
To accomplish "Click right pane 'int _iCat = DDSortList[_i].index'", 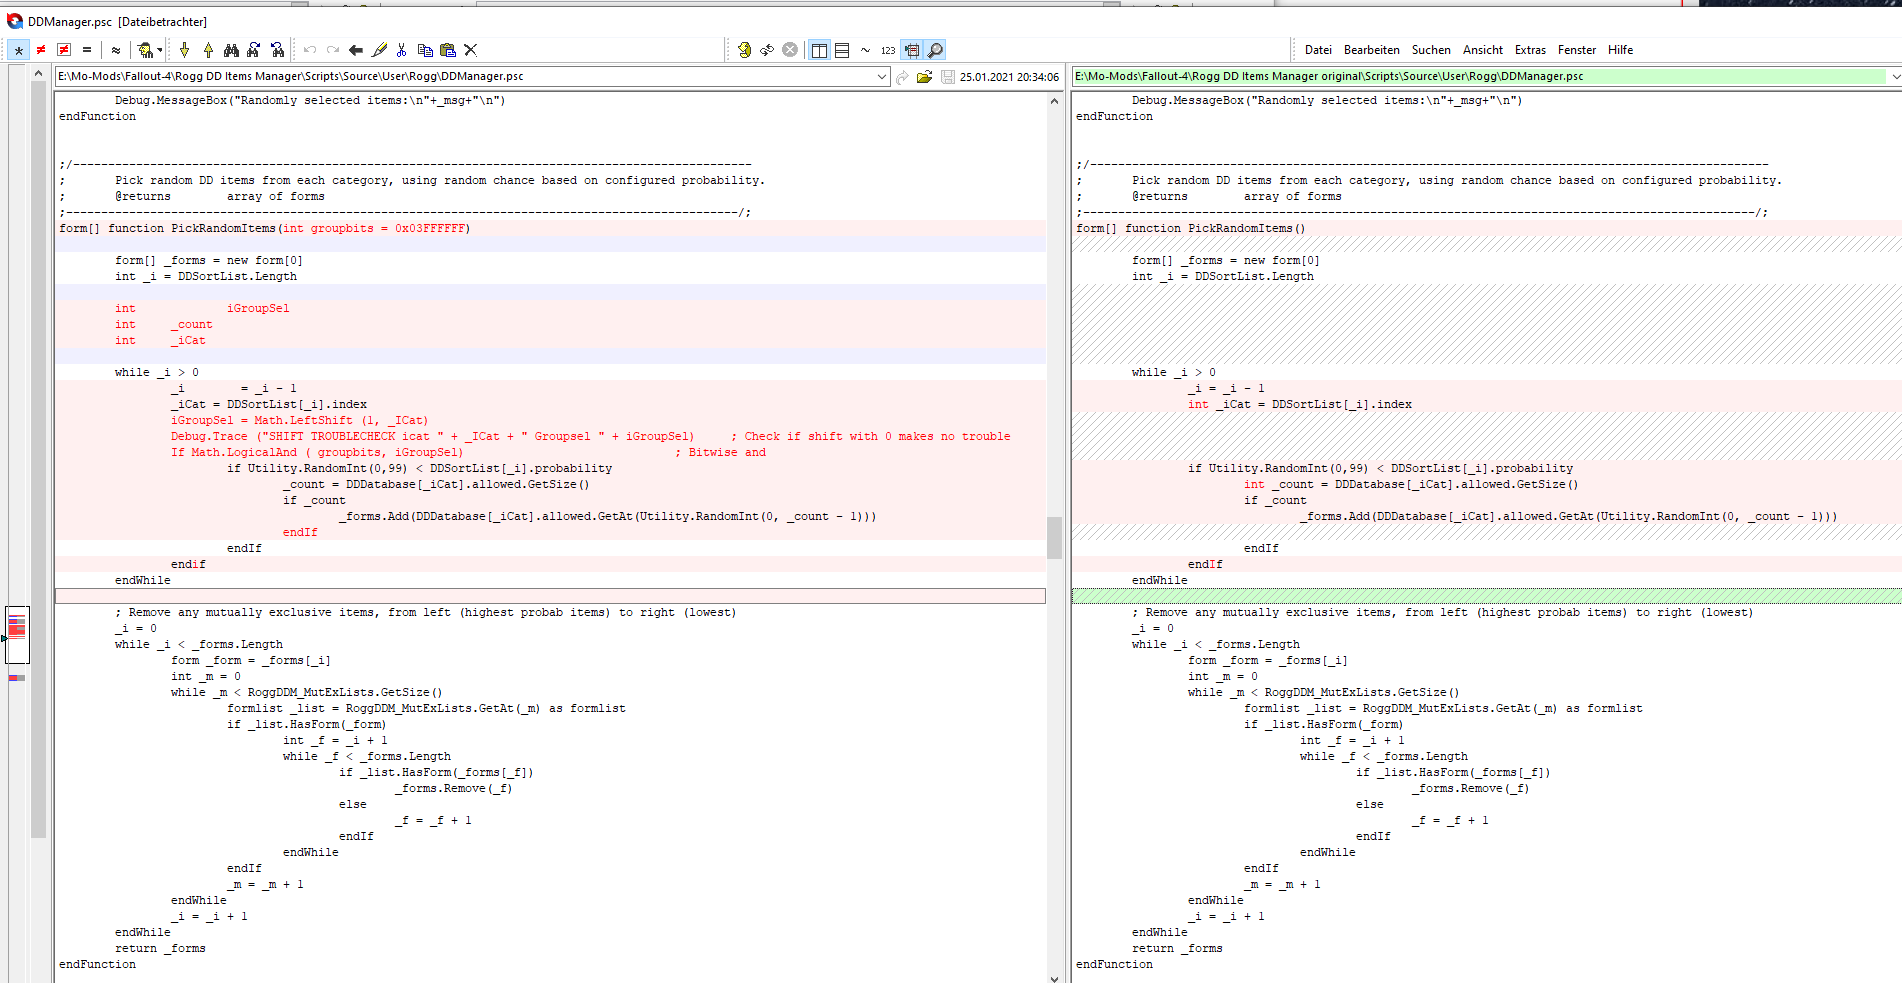I will point(1300,404).
